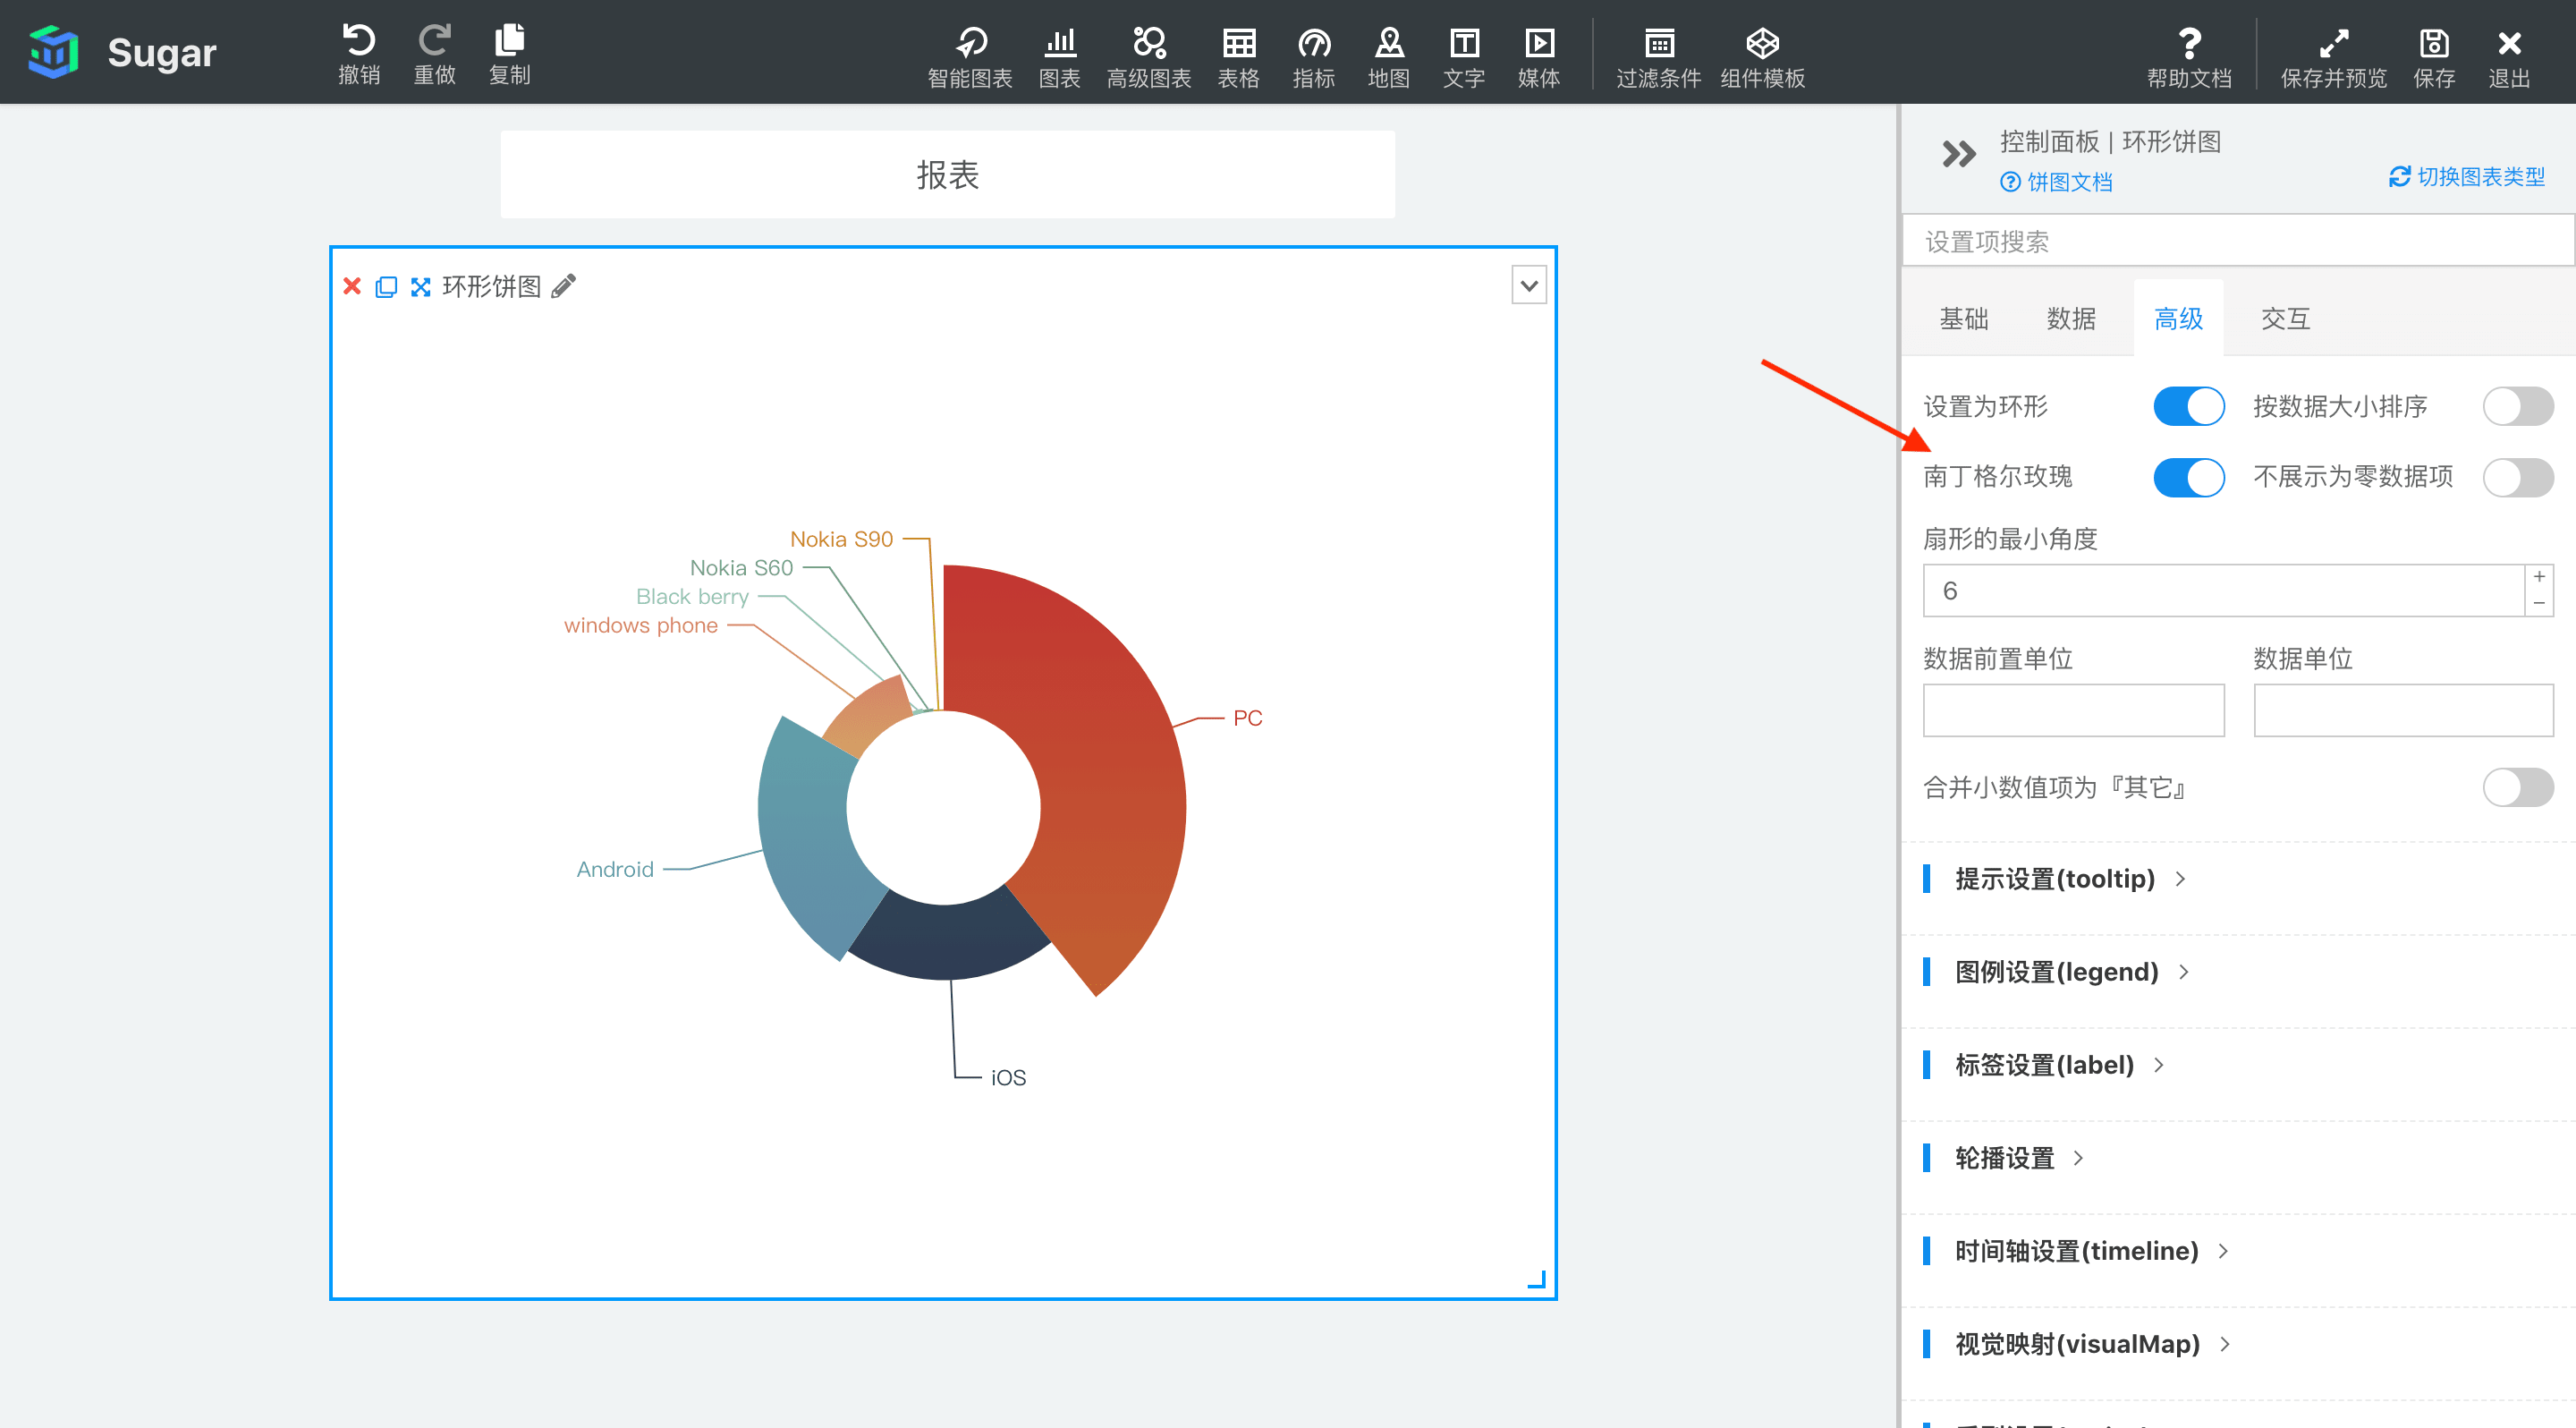The width and height of the screenshot is (2576, 1428).
Task: Open the 帮助文档 help documentation
Action: pos(2190,57)
